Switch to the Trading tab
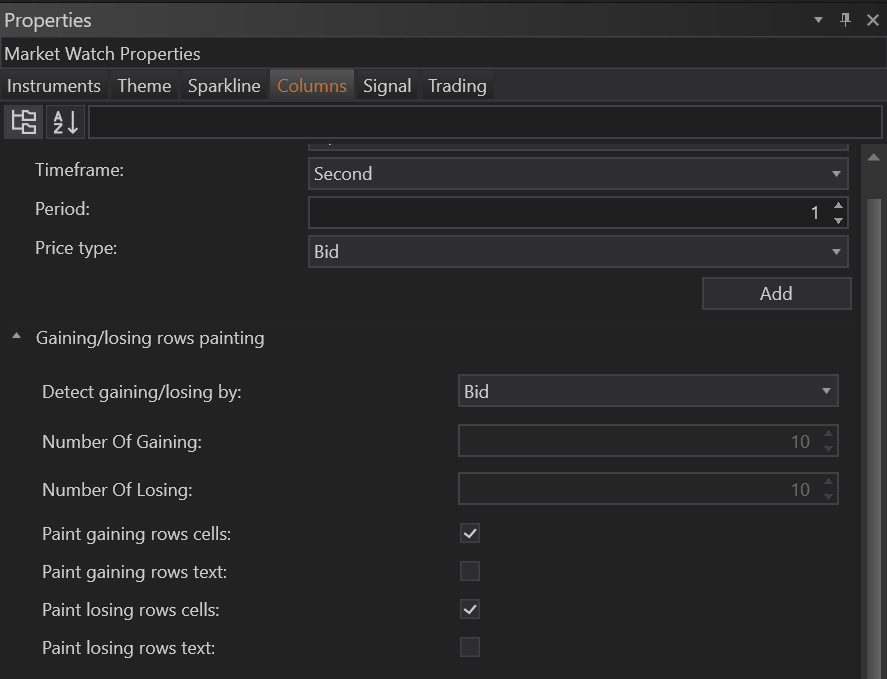This screenshot has width=887, height=679. (457, 86)
